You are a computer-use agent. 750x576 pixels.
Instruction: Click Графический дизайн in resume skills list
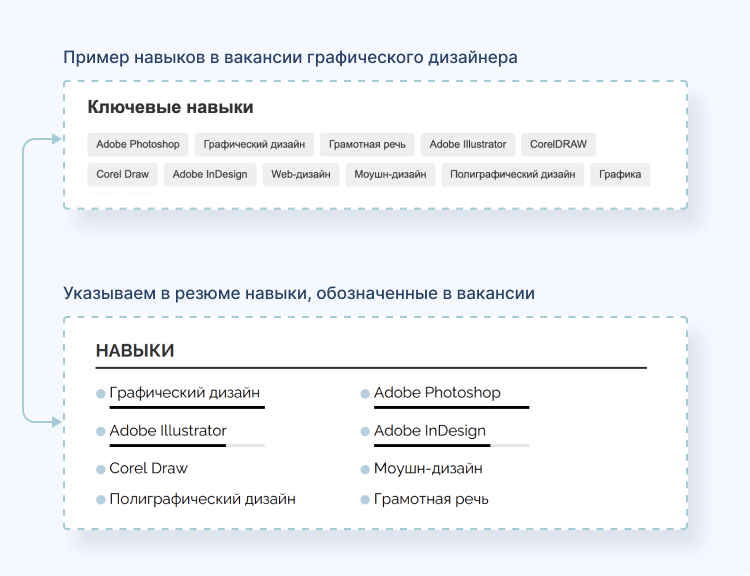point(185,393)
